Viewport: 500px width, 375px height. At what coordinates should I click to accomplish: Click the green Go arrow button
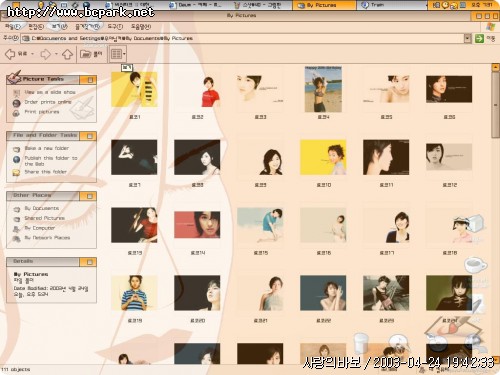(x=479, y=38)
